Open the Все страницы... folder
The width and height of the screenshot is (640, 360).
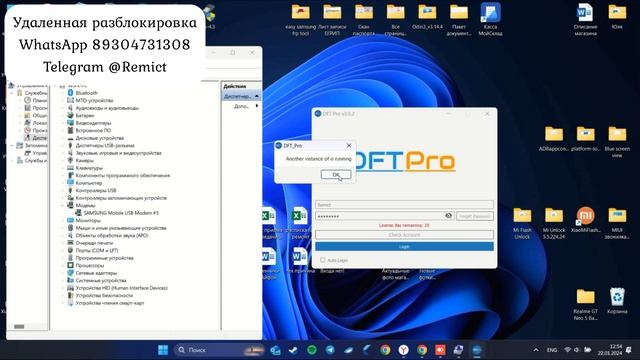coord(396,19)
